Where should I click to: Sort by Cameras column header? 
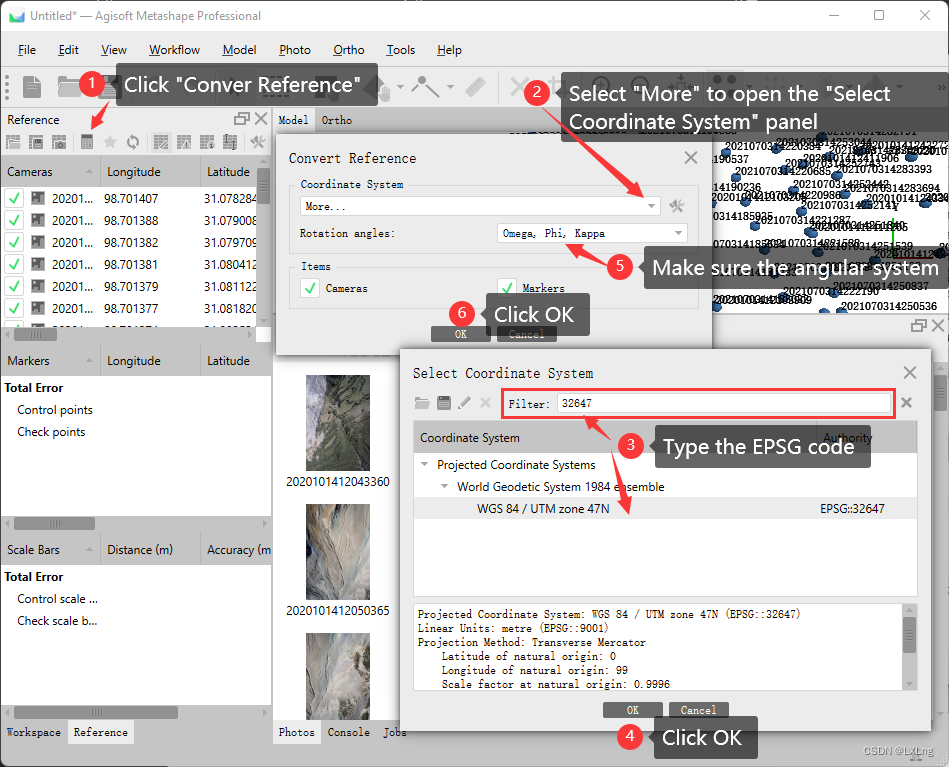(x=50, y=171)
